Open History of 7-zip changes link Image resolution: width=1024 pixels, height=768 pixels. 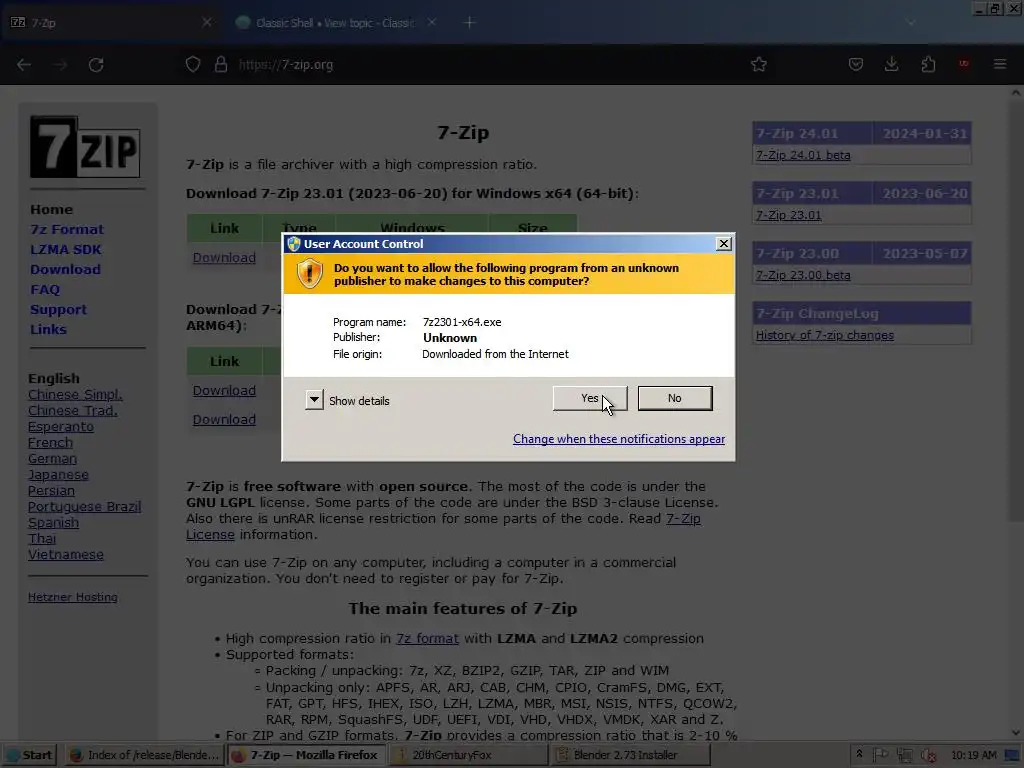click(825, 336)
